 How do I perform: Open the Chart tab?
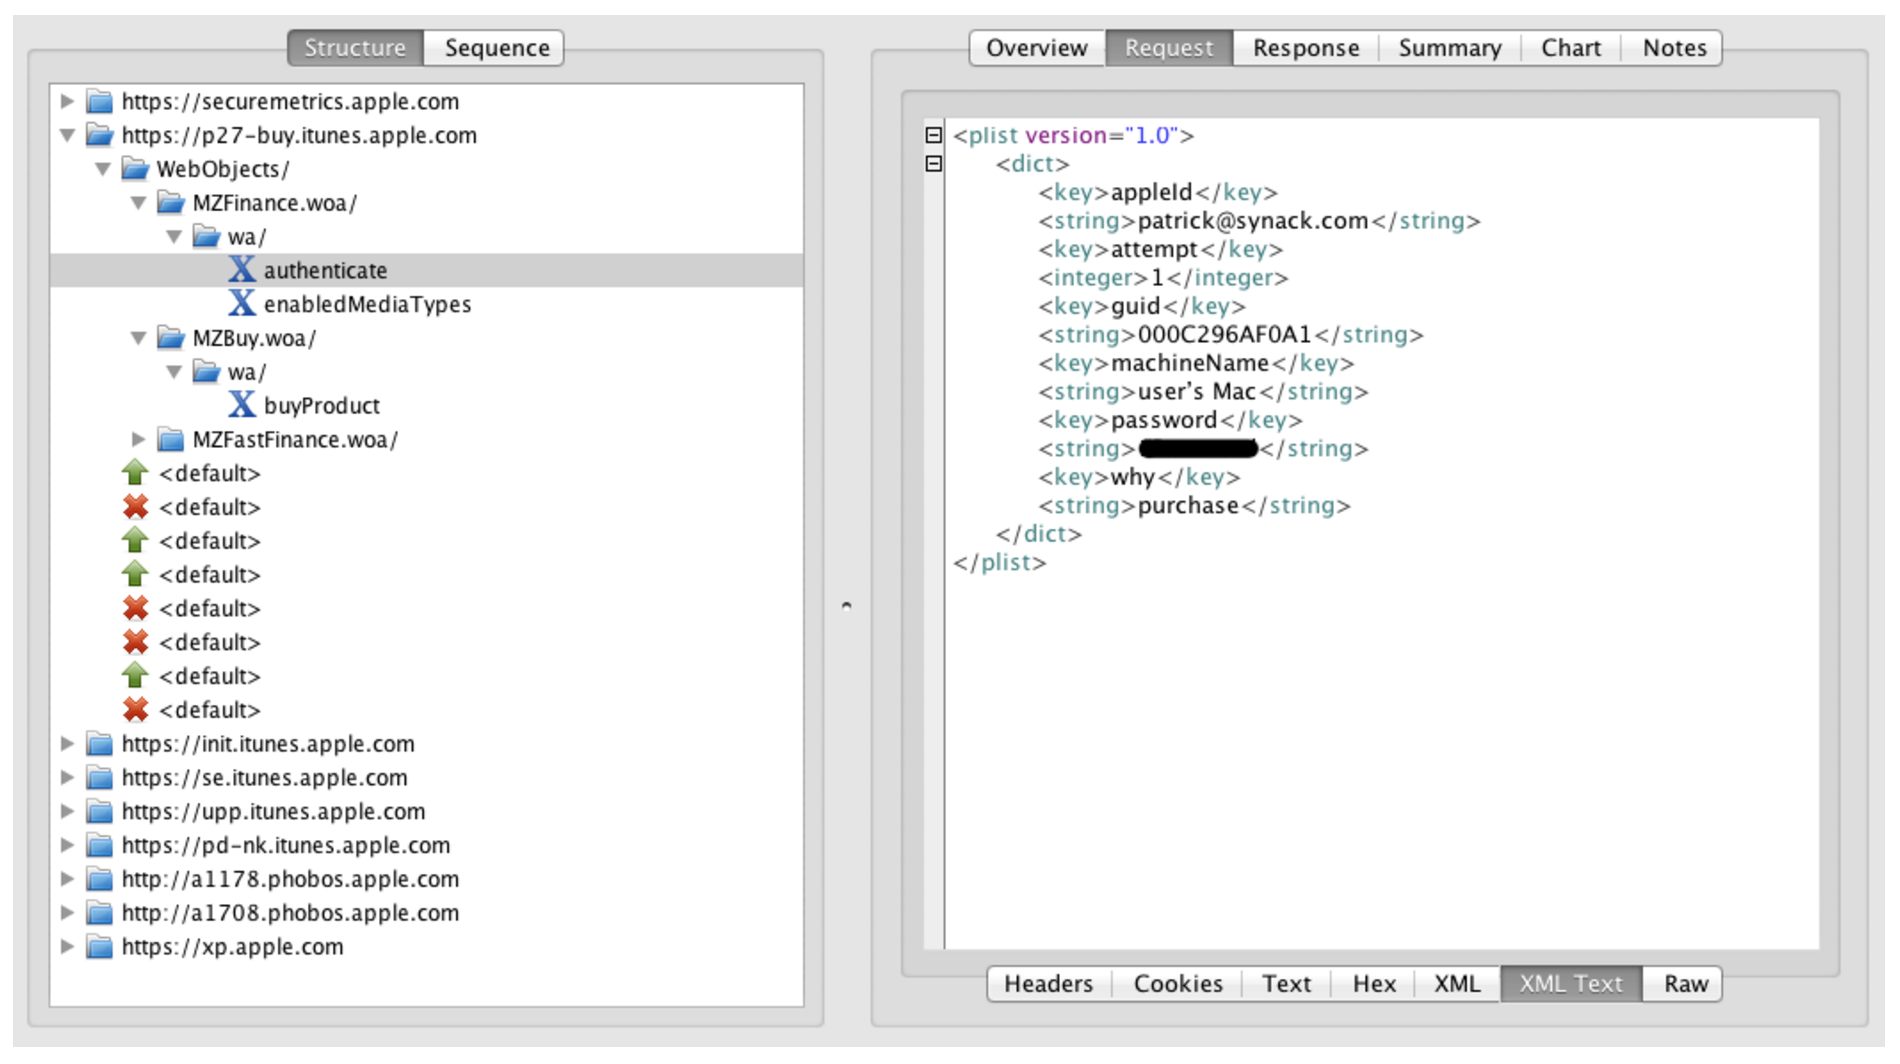[1571, 48]
